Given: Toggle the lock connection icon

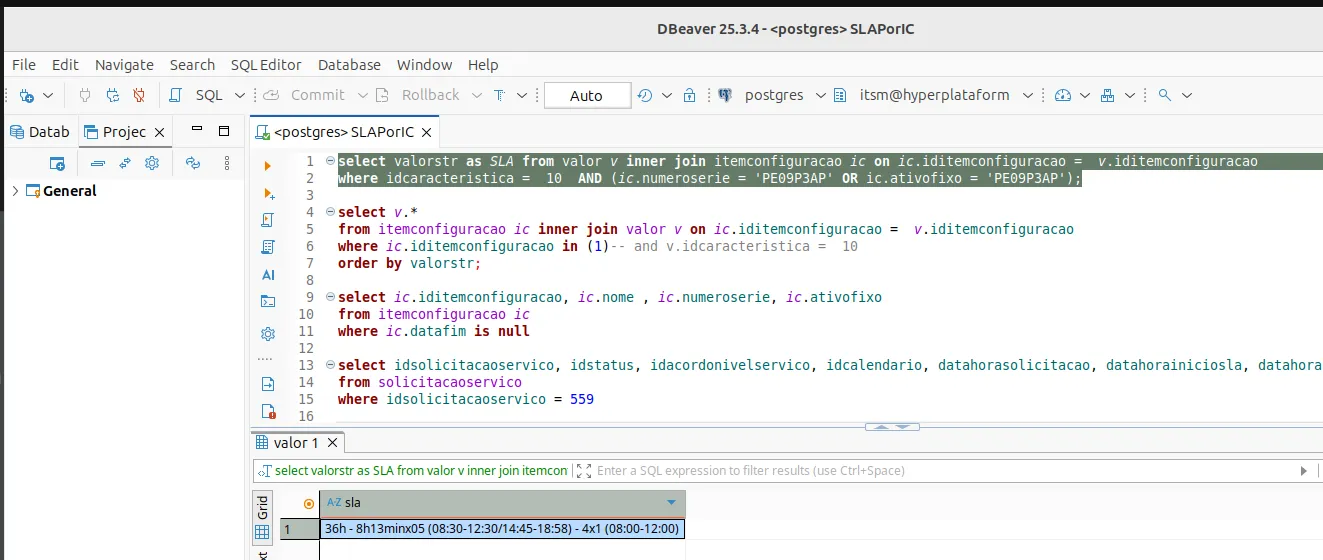Looking at the screenshot, I should (689, 95).
